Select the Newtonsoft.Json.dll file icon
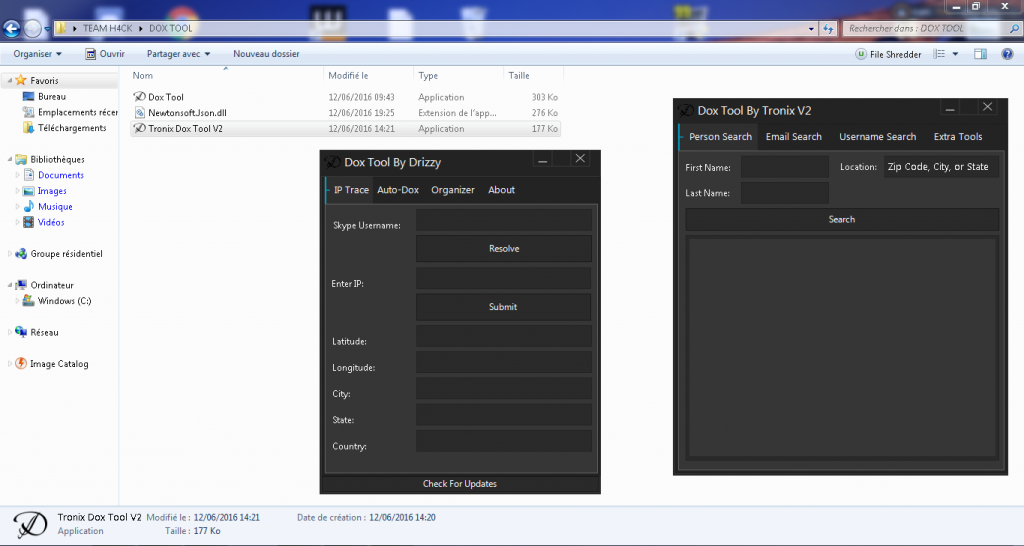This screenshot has height=546, width=1024. click(140, 113)
